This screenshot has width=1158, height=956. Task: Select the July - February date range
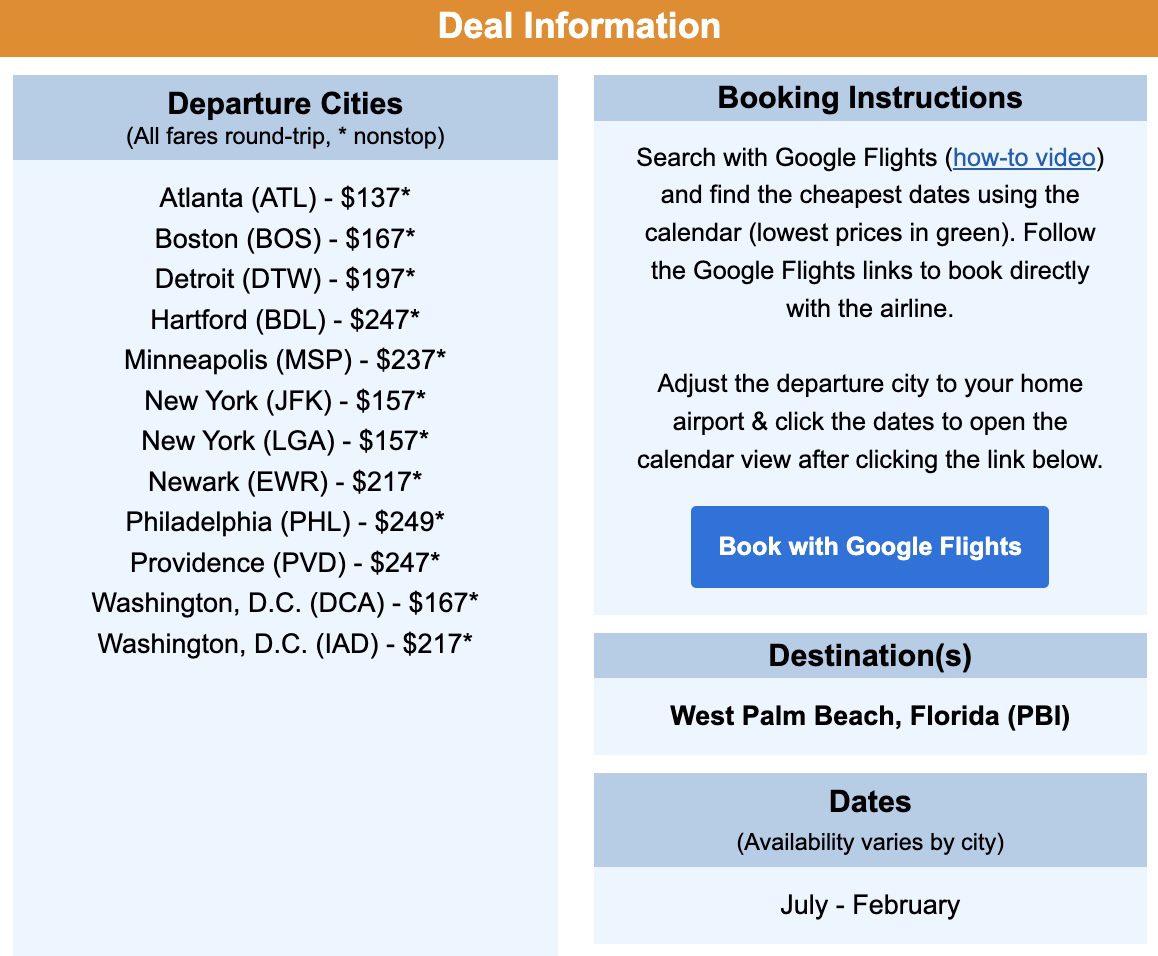tap(869, 904)
